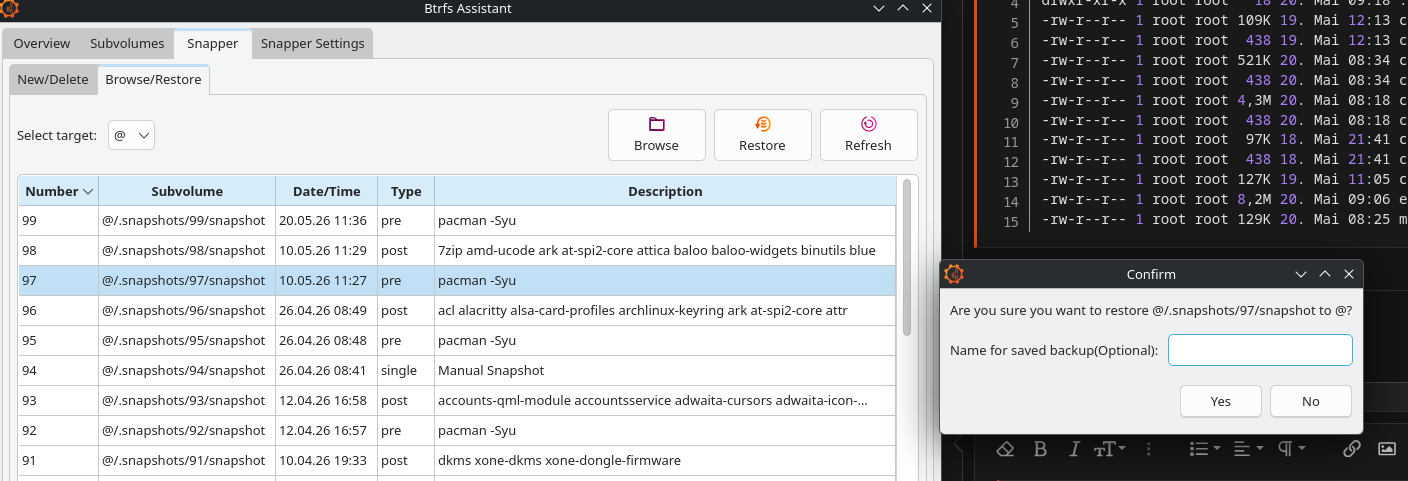Focus the saved backup name field
Viewport: 1408px width, 481px height.
(x=1260, y=350)
